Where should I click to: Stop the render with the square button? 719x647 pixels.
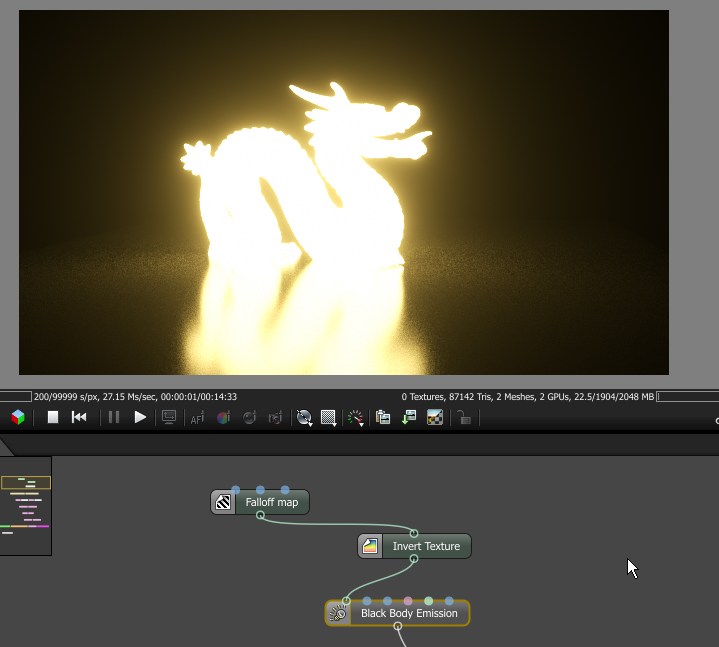tap(53, 417)
